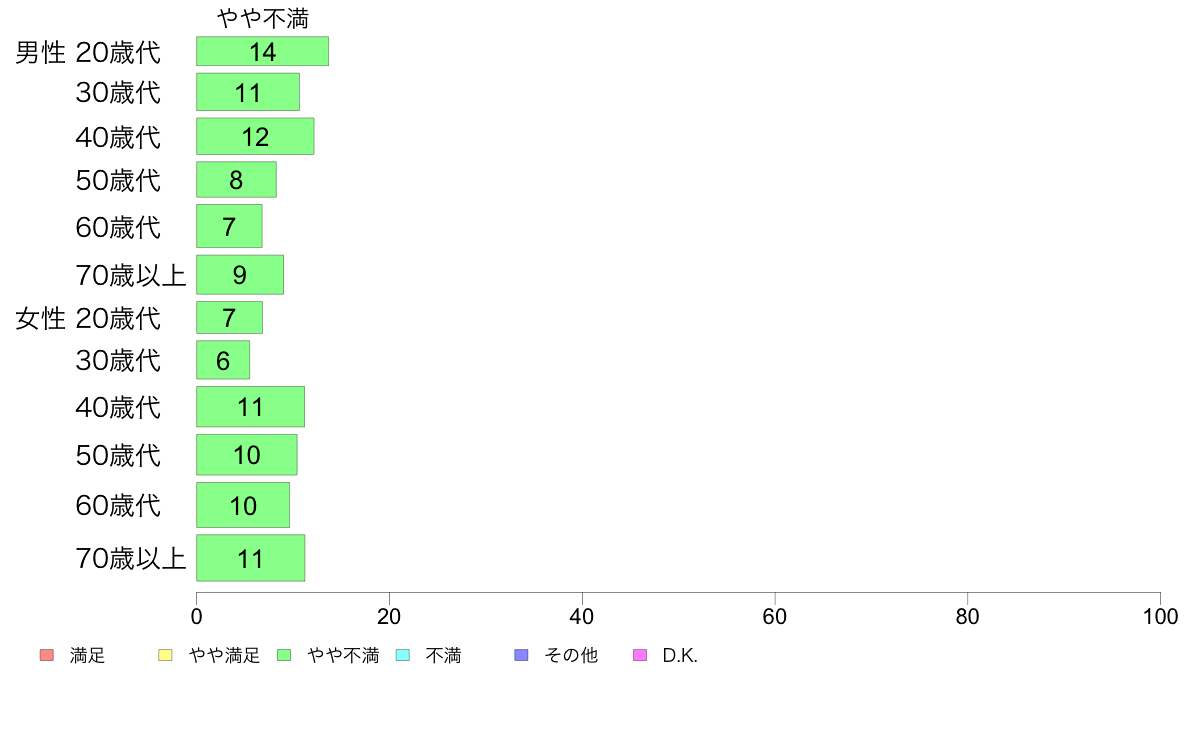This screenshot has width=1188, height=736.
Task: Click the やや不満 column header above bars
Action: [263, 18]
